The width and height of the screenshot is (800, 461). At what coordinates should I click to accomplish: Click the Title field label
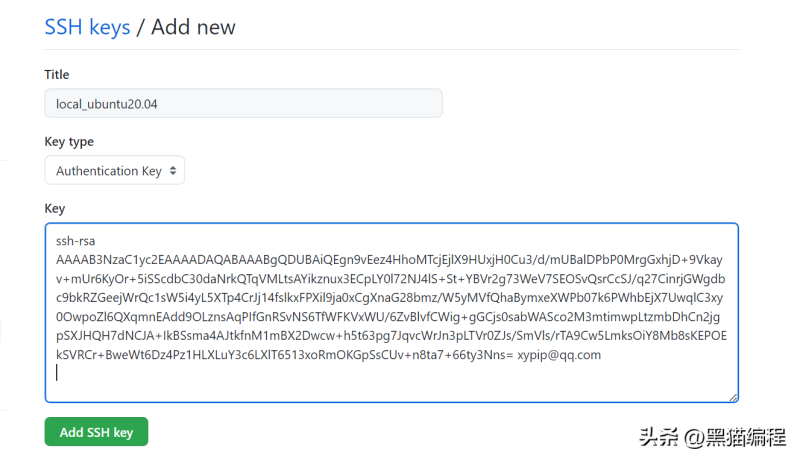tap(57, 74)
